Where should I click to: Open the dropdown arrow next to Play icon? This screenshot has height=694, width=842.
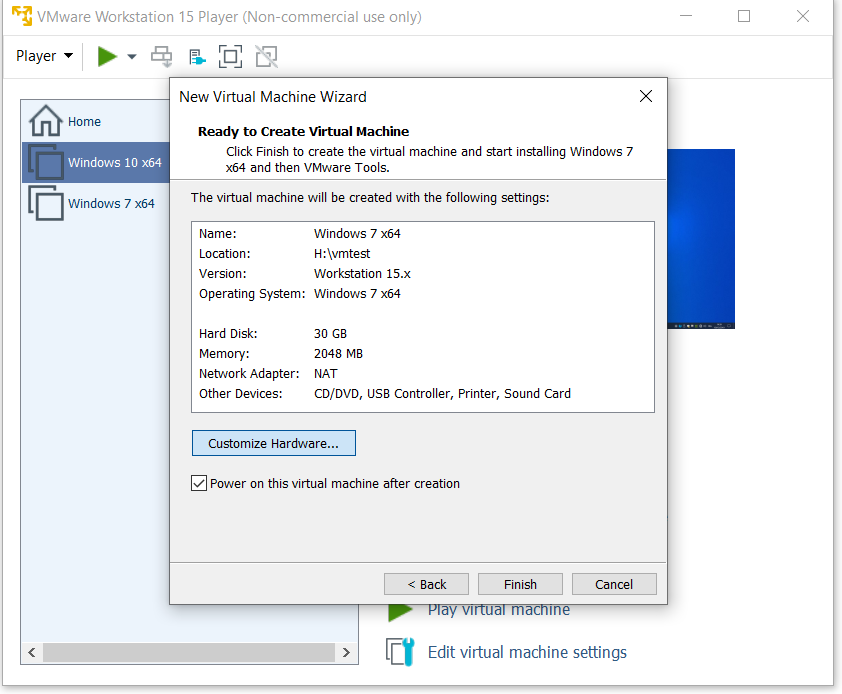click(132, 56)
